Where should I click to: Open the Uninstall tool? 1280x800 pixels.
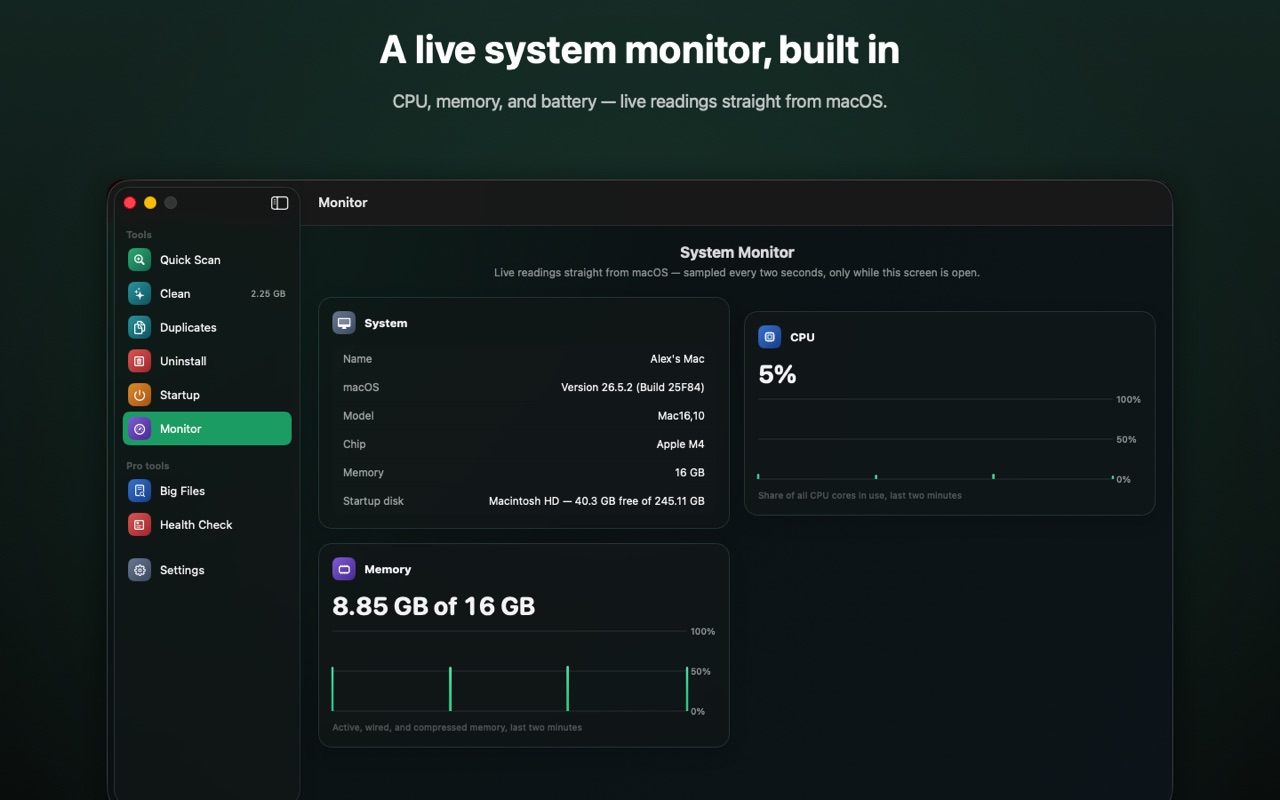coord(207,361)
